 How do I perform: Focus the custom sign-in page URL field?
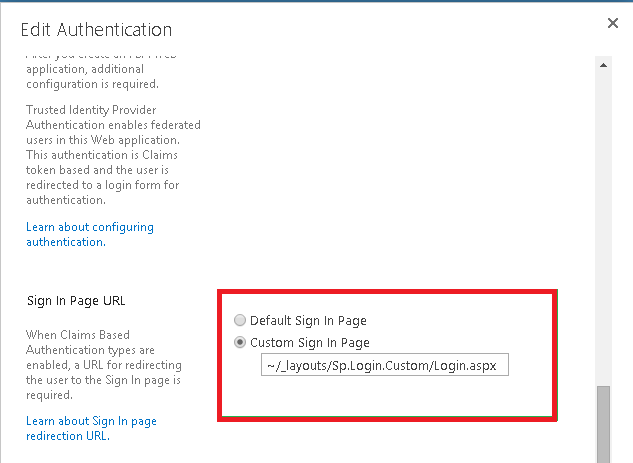pos(385,365)
